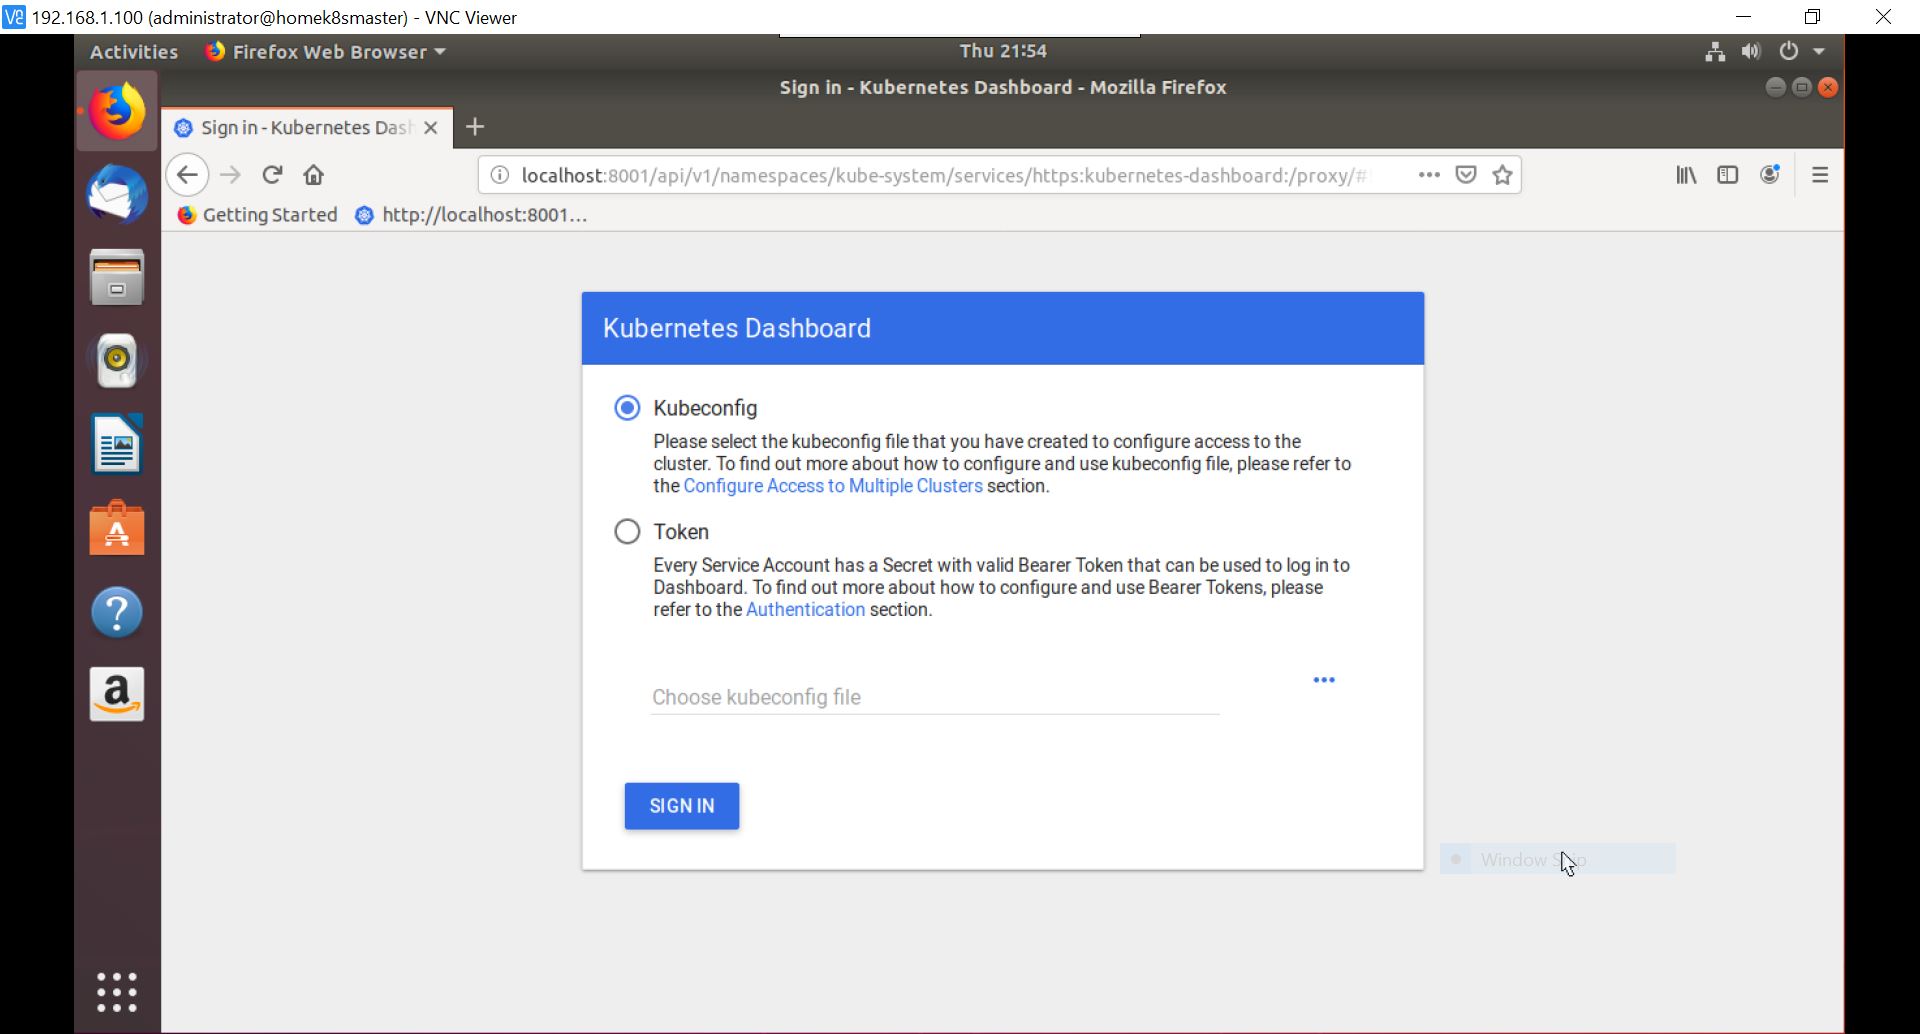Open Firefox from the Ubuntu dock
This screenshot has width=1920, height=1034.
click(x=117, y=111)
